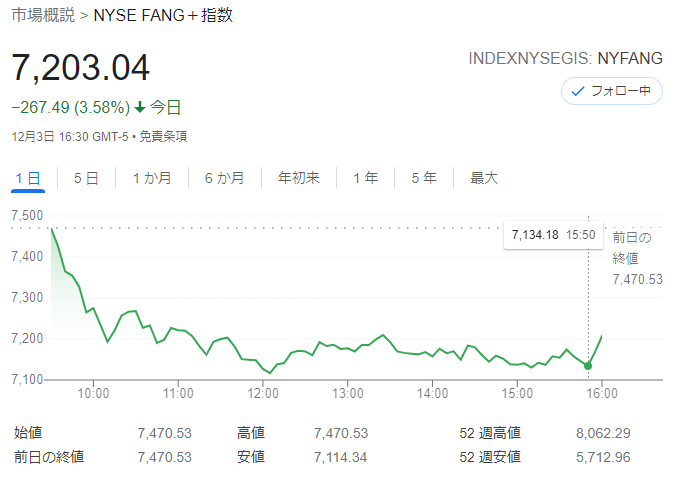
Task: Click the NYSE FANG+指数 breadcrumb title
Action: 163,16
